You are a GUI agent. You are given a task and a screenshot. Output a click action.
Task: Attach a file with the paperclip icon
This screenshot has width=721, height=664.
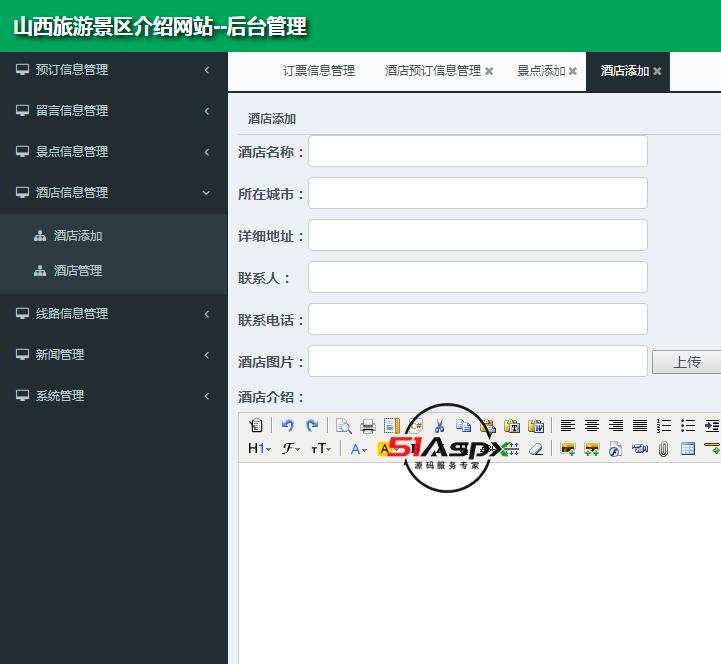point(664,448)
